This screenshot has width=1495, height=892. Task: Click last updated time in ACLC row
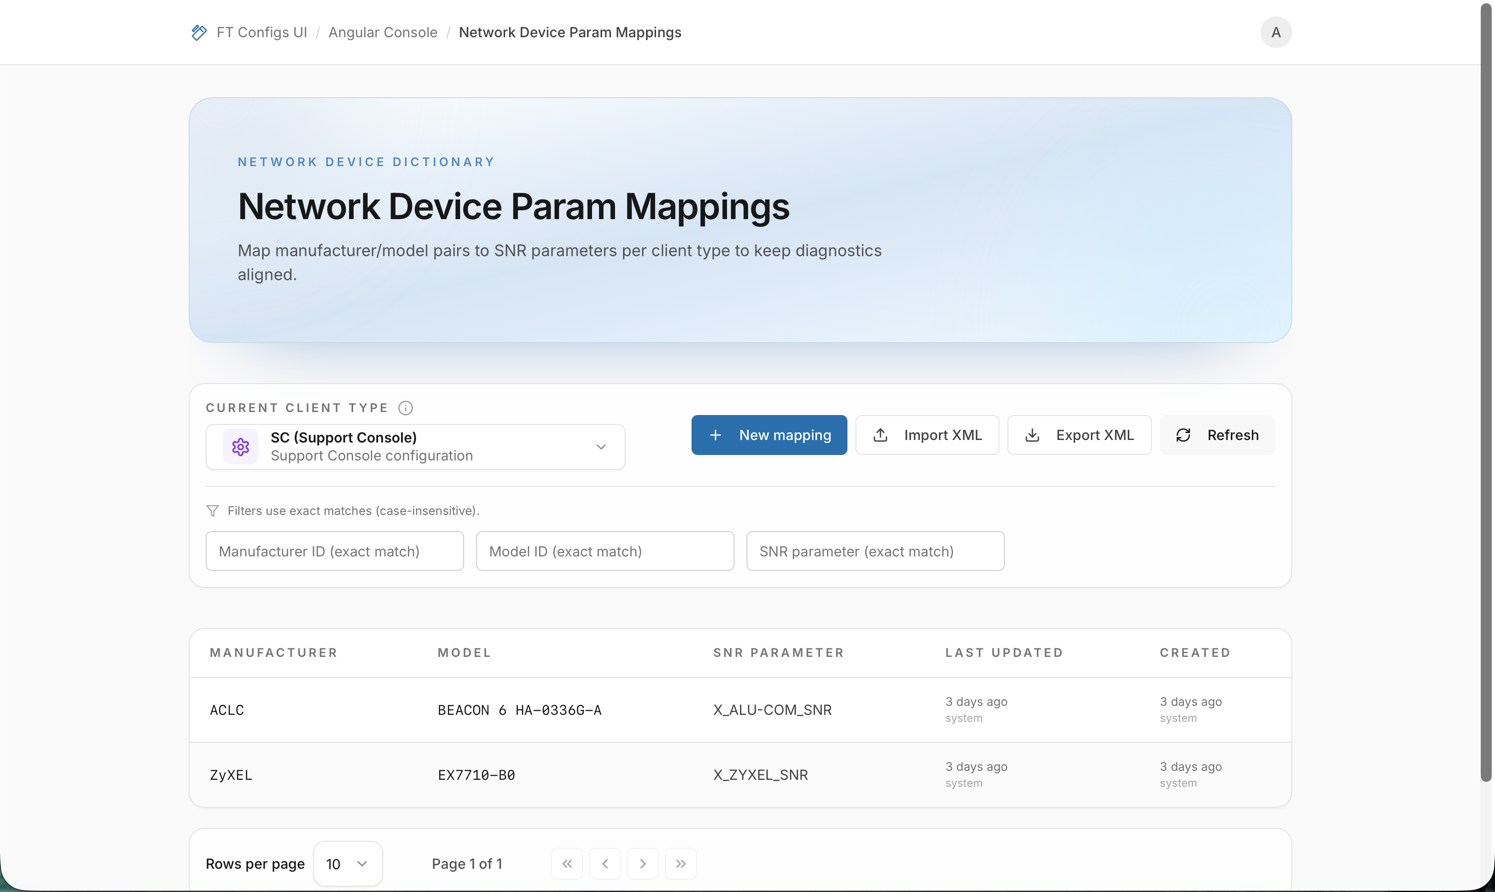click(976, 702)
